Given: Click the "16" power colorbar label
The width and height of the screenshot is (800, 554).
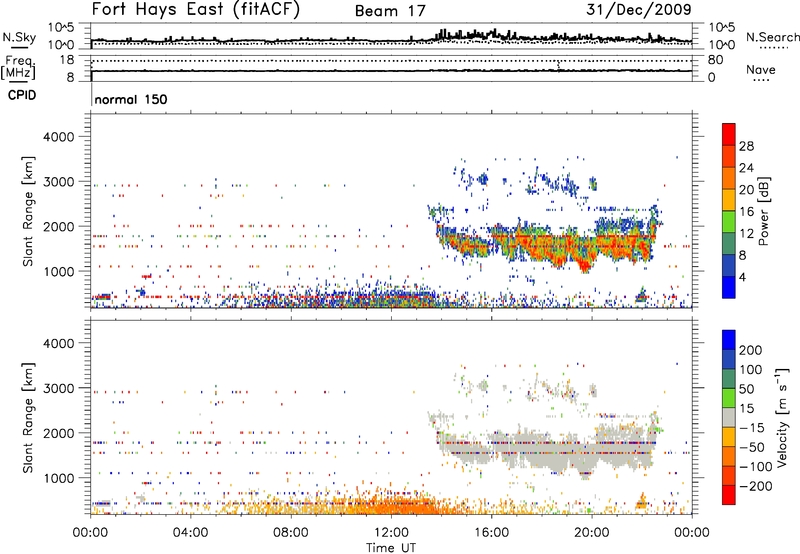Looking at the screenshot, I should 746,212.
